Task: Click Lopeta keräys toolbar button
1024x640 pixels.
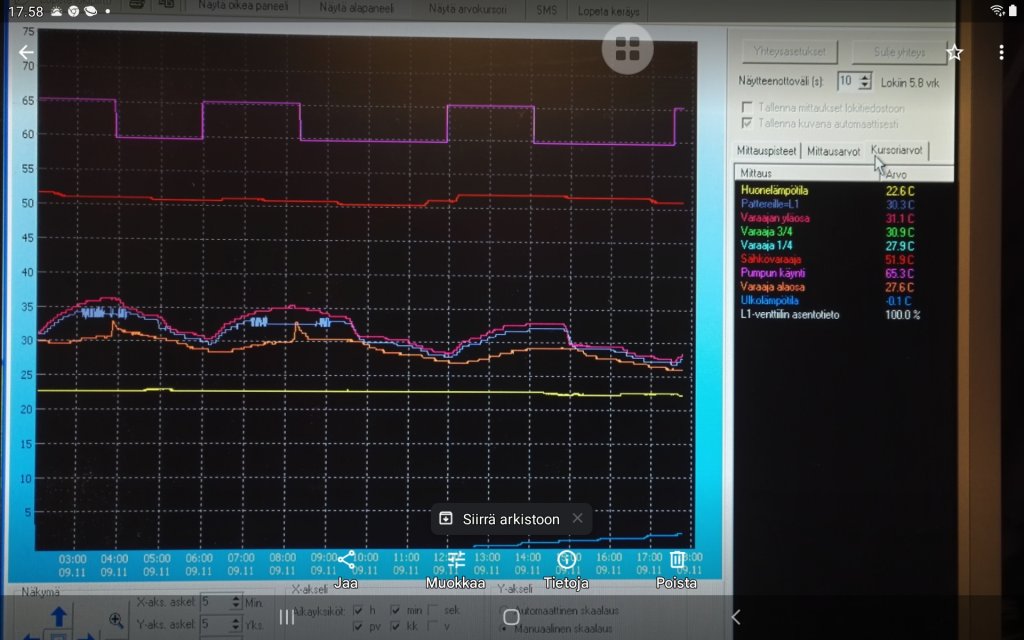Action: coord(609,11)
